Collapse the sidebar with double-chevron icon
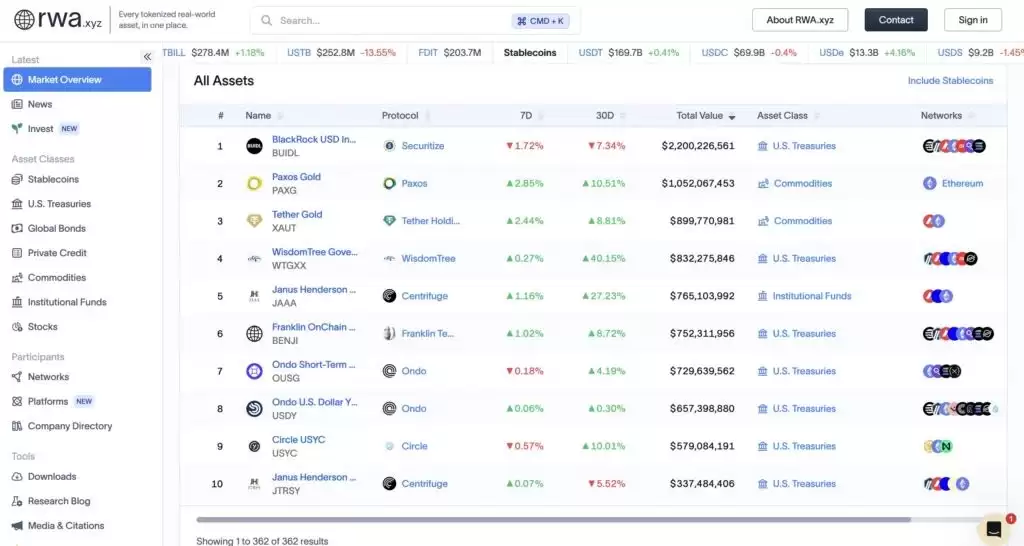 click(x=147, y=57)
